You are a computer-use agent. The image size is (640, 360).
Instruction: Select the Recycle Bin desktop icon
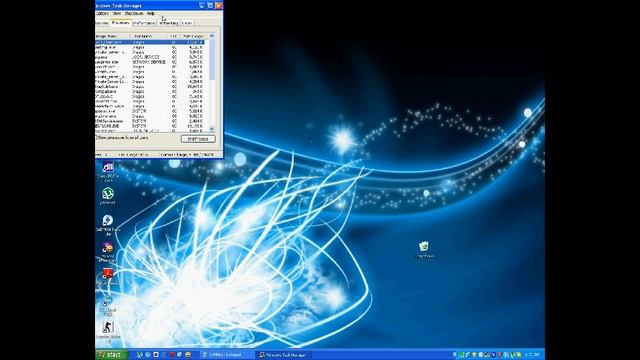point(424,249)
